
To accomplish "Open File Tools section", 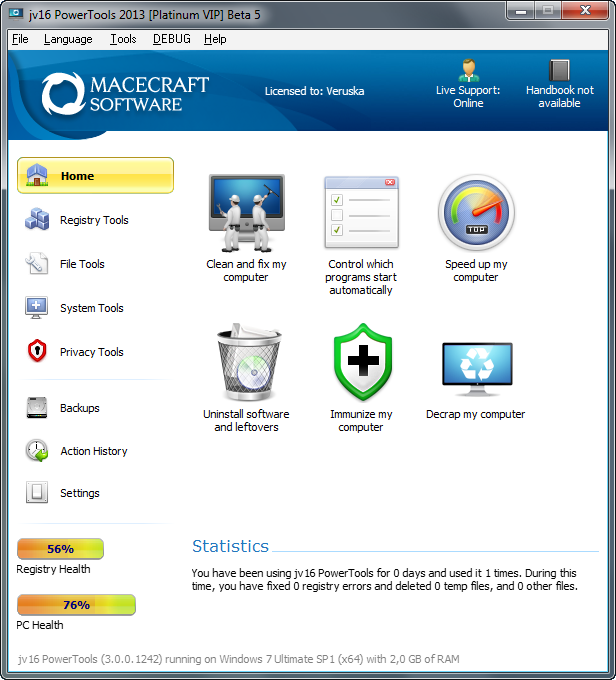I will tap(82, 264).
